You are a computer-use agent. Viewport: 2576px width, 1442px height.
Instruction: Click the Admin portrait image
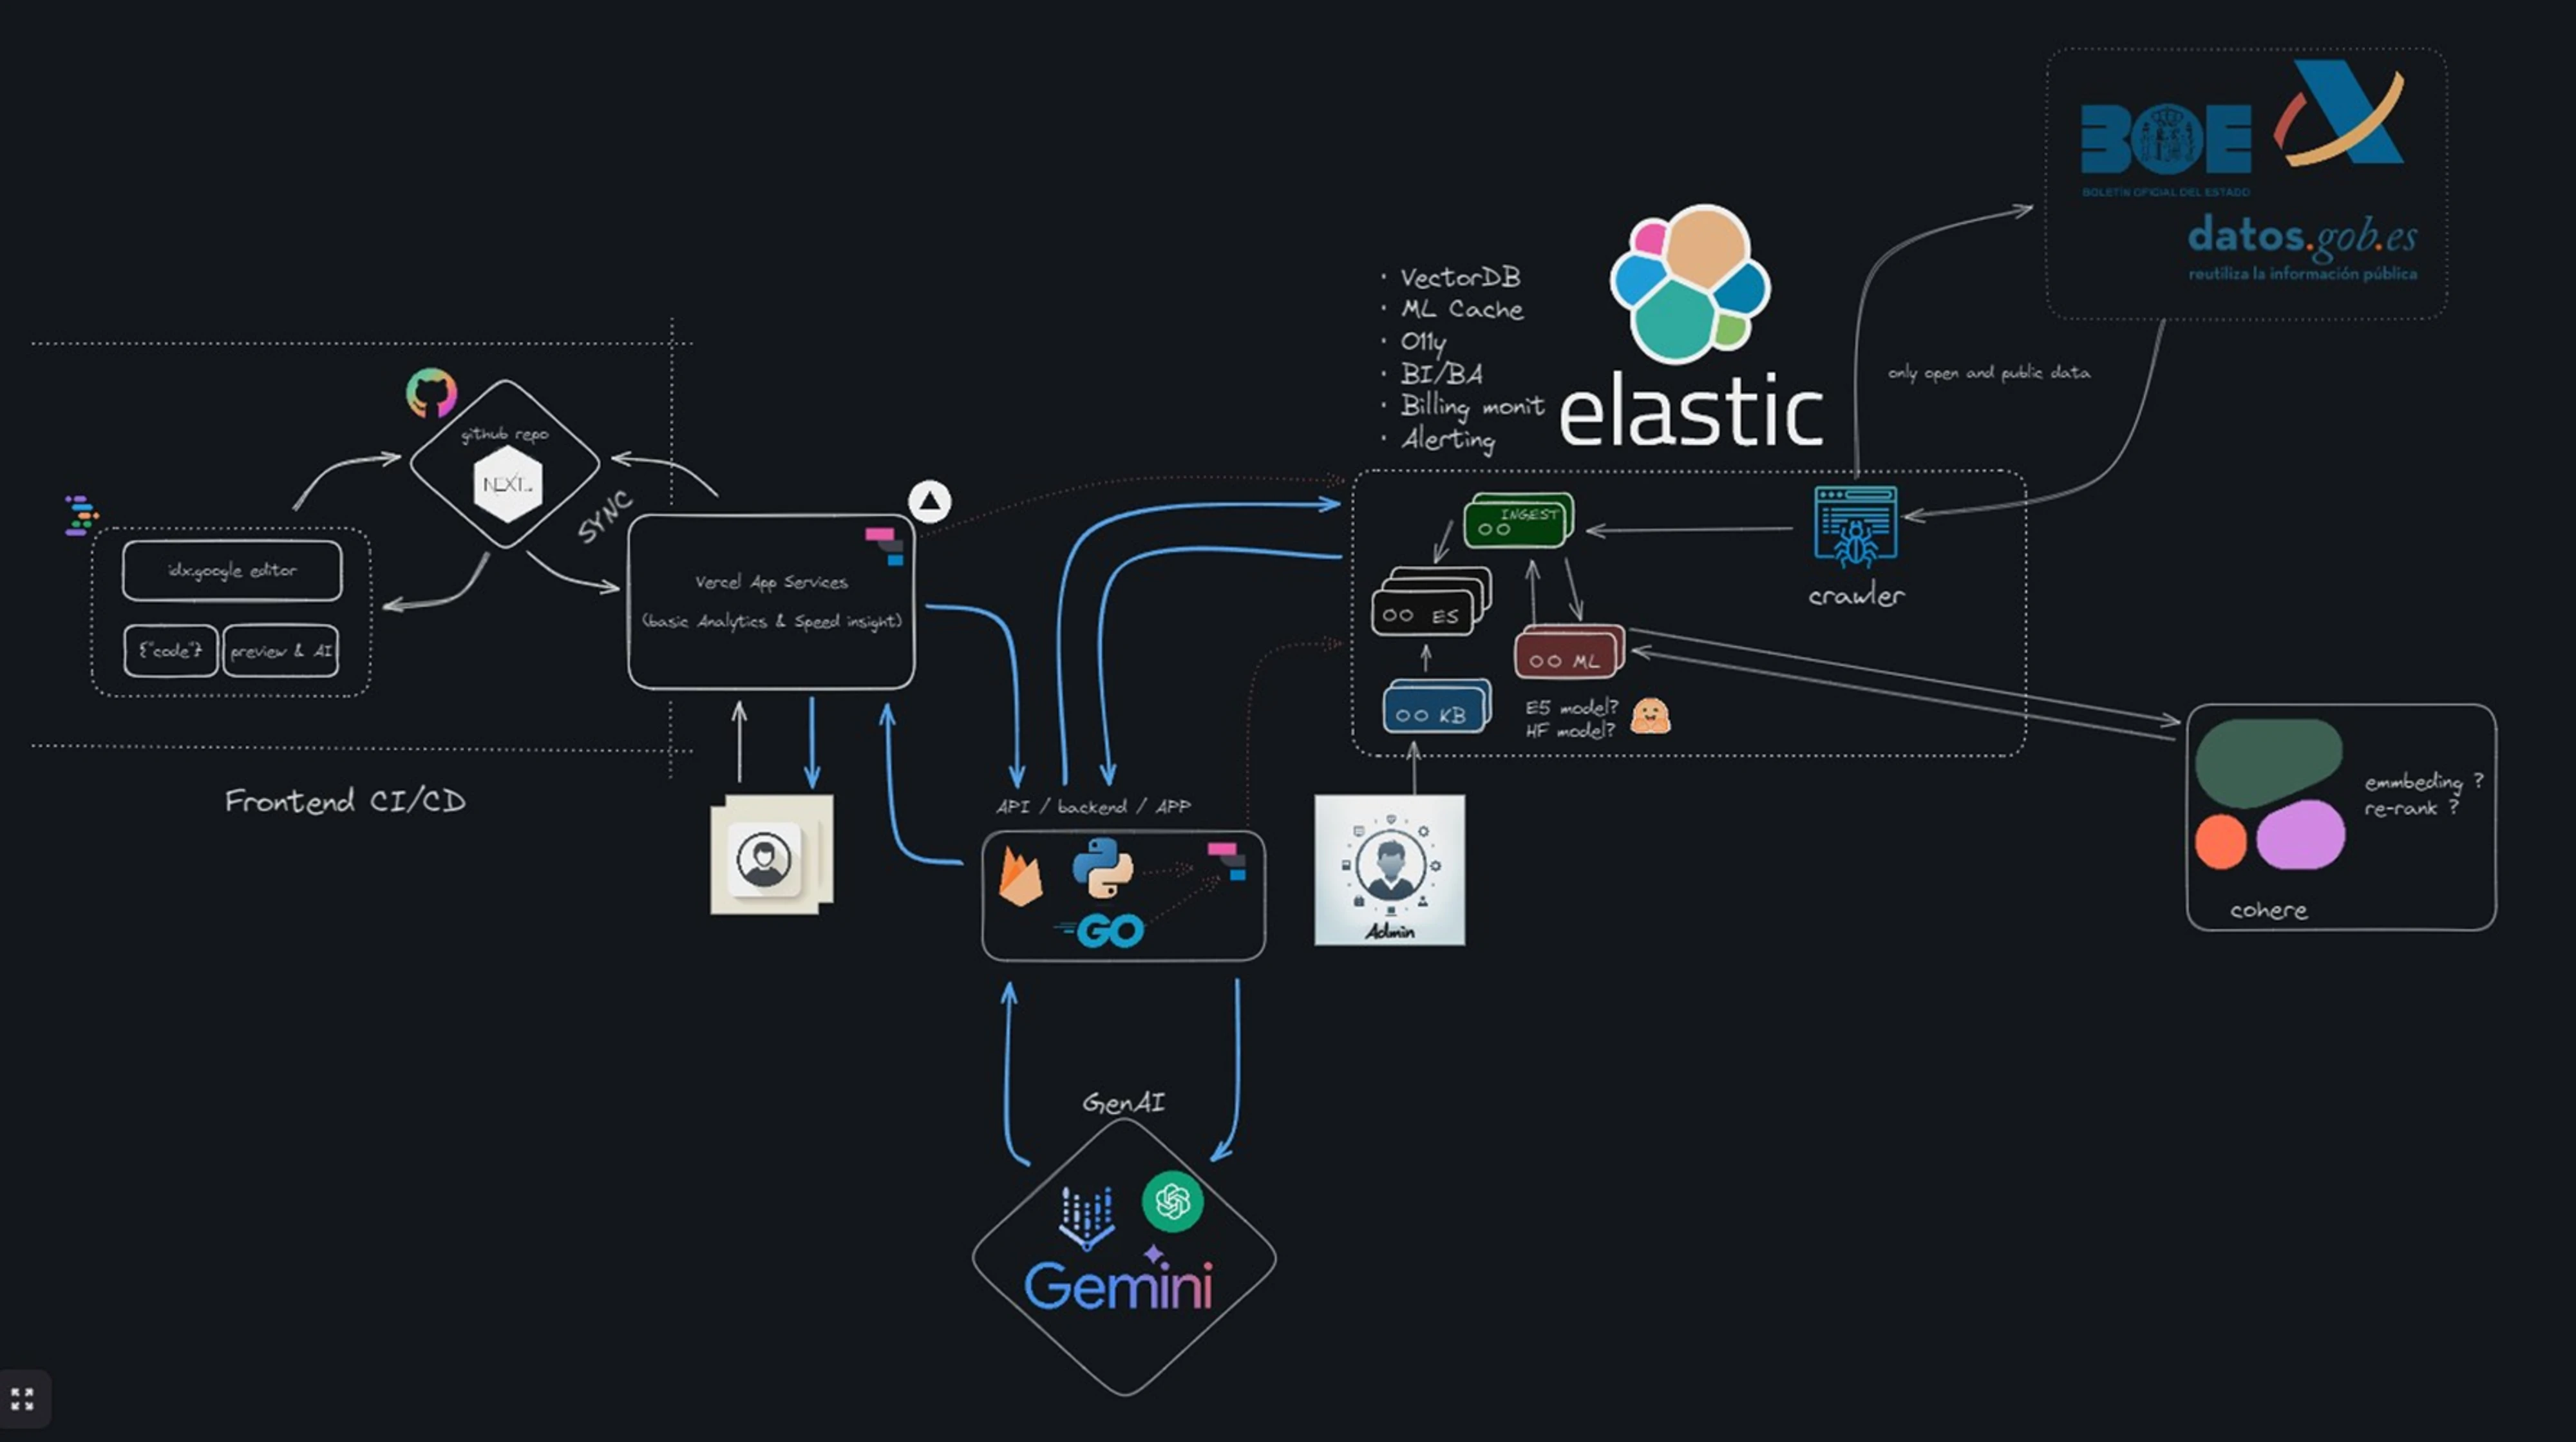tap(1390, 870)
